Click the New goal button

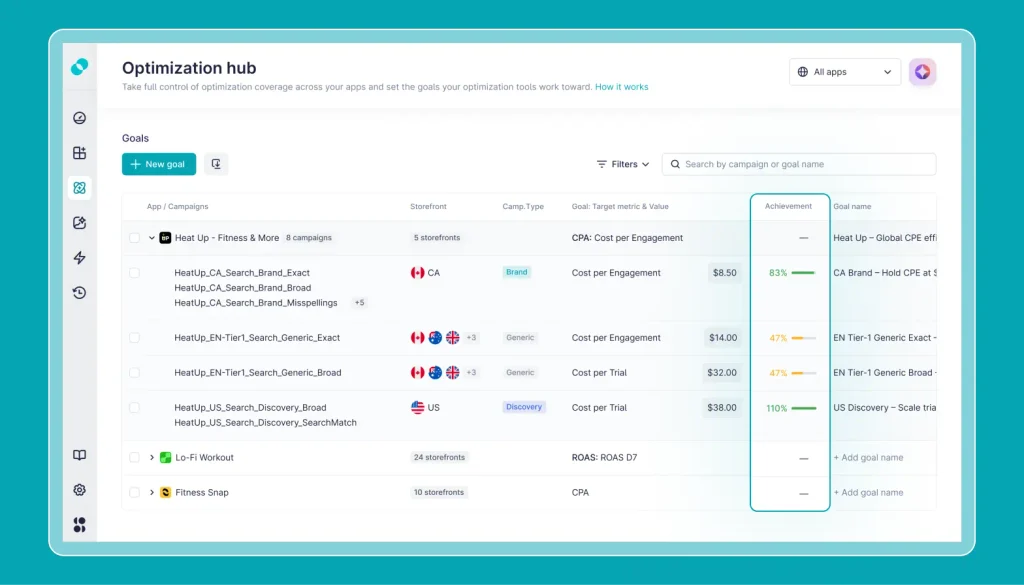click(x=159, y=164)
